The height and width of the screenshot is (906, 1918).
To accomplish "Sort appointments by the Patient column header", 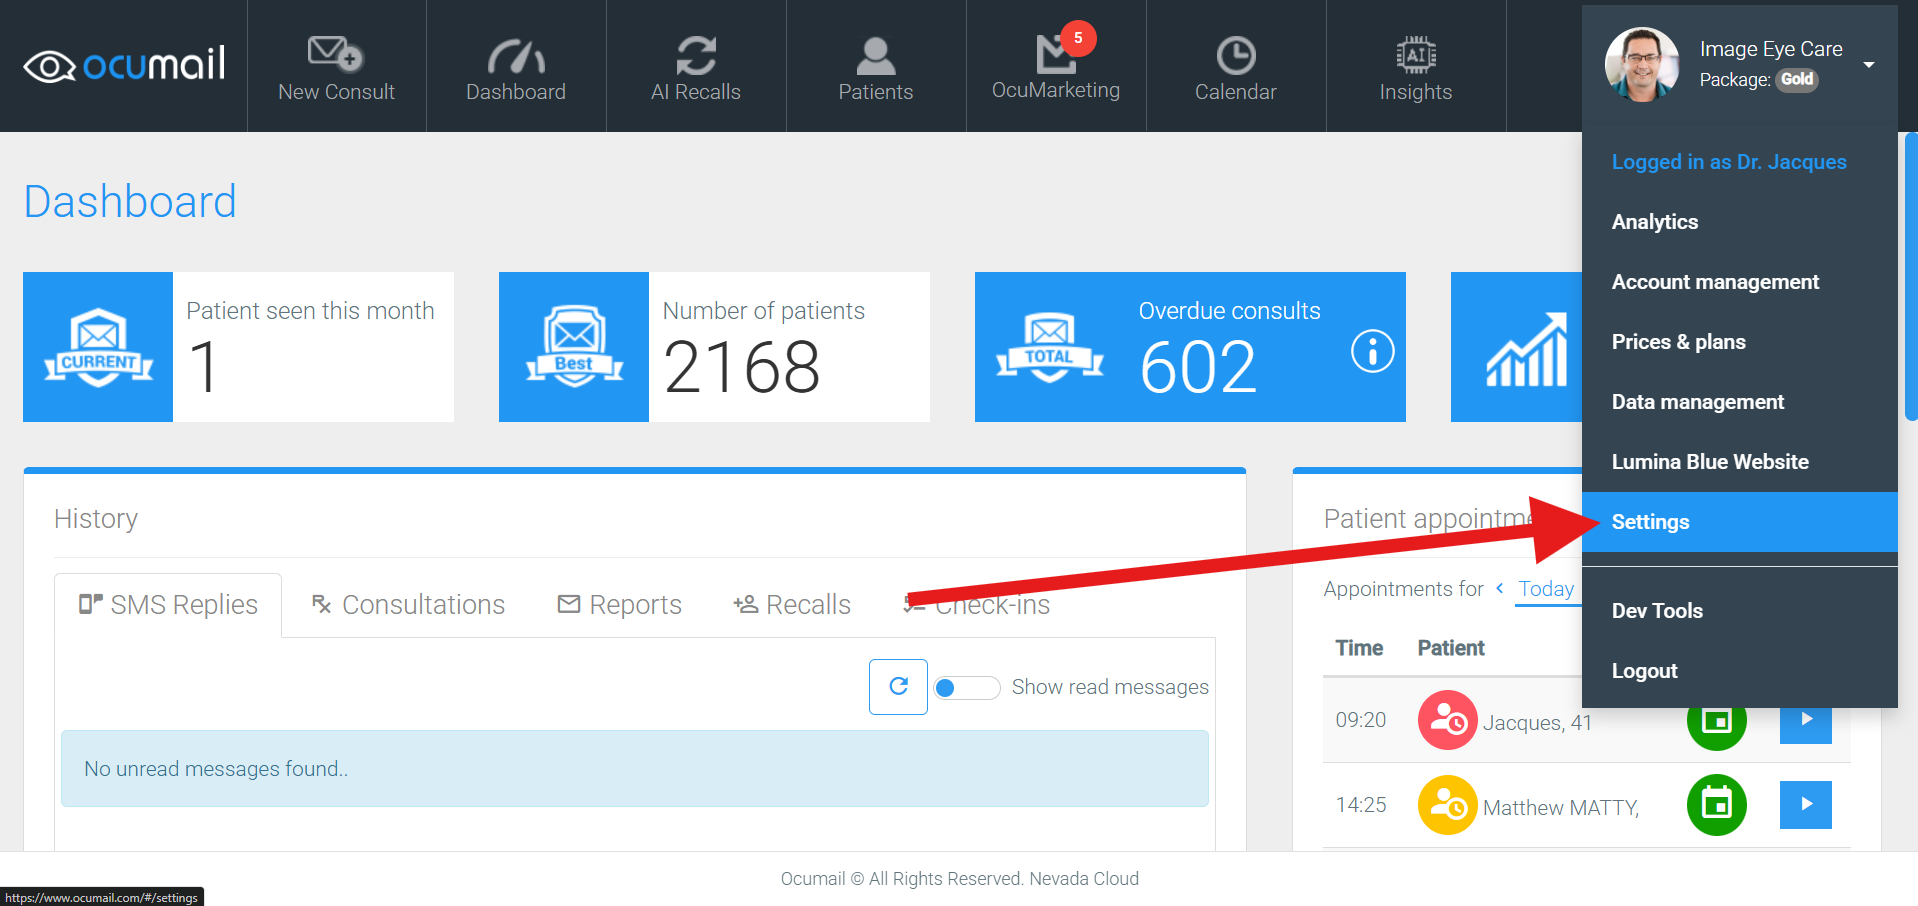I will click(1451, 648).
